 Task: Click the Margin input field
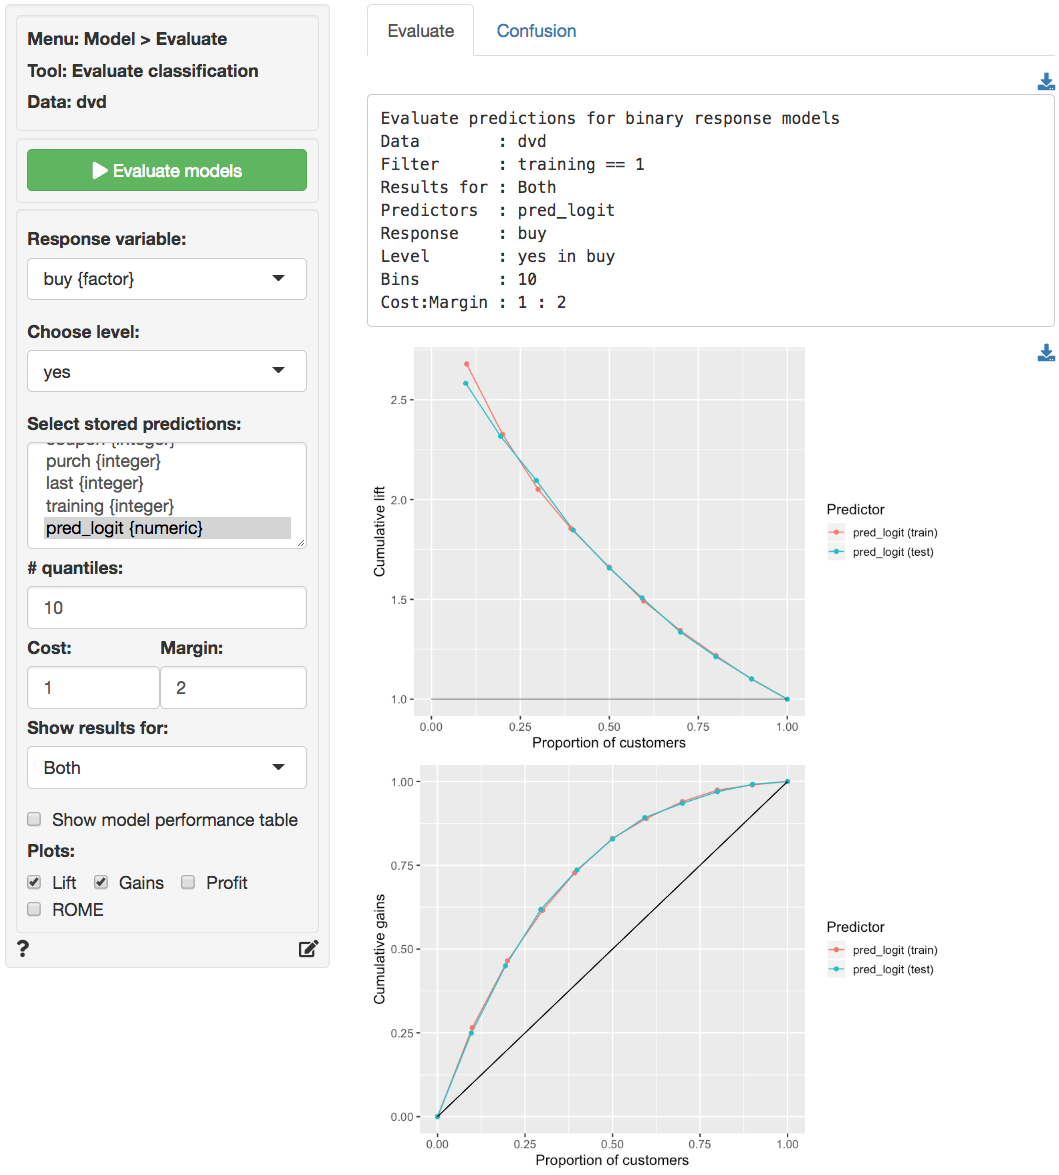click(x=233, y=687)
